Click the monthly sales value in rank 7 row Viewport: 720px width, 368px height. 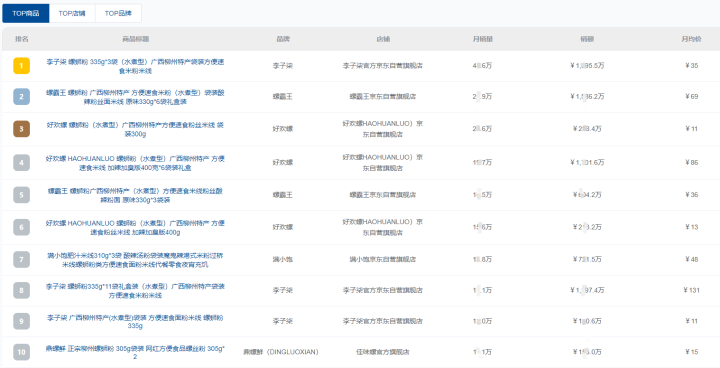click(483, 259)
